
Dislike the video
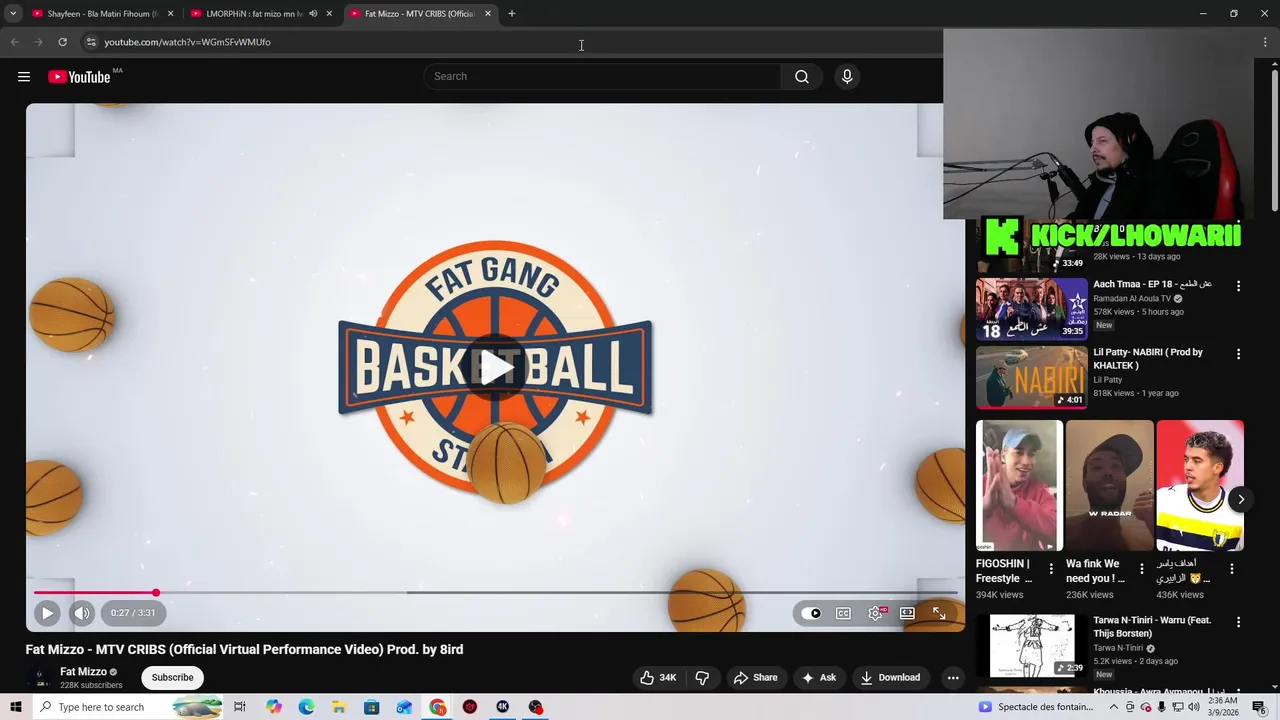[x=702, y=677]
